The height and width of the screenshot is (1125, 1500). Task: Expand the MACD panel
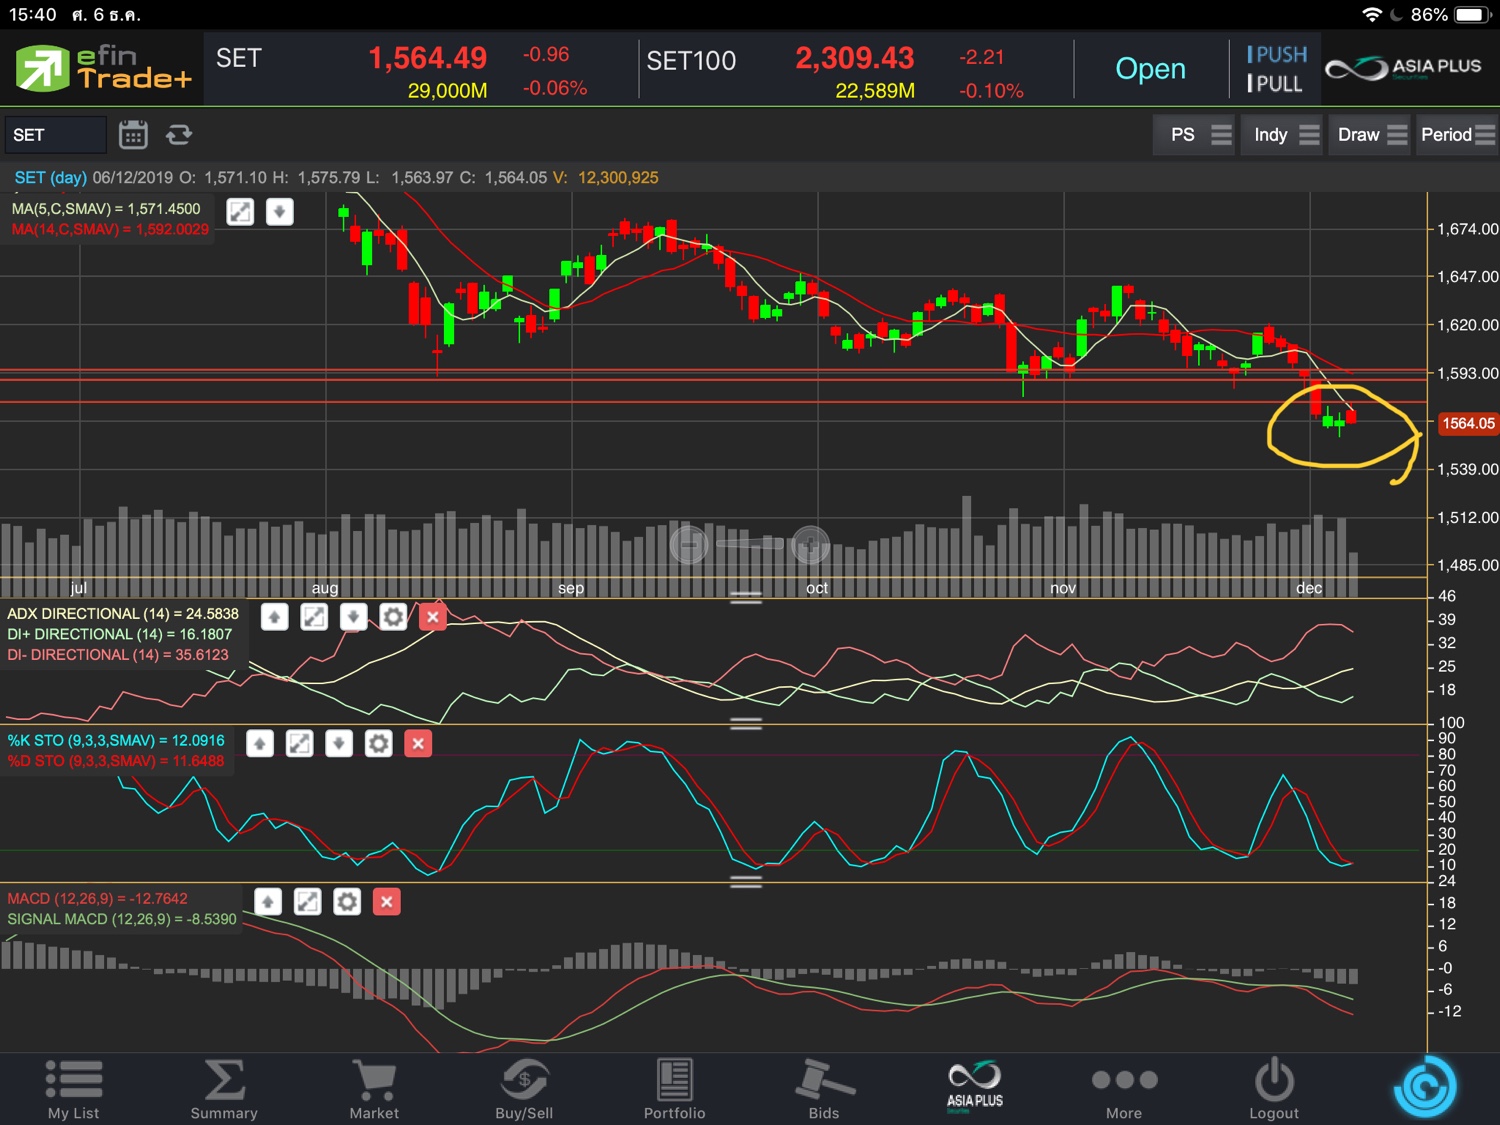click(307, 902)
